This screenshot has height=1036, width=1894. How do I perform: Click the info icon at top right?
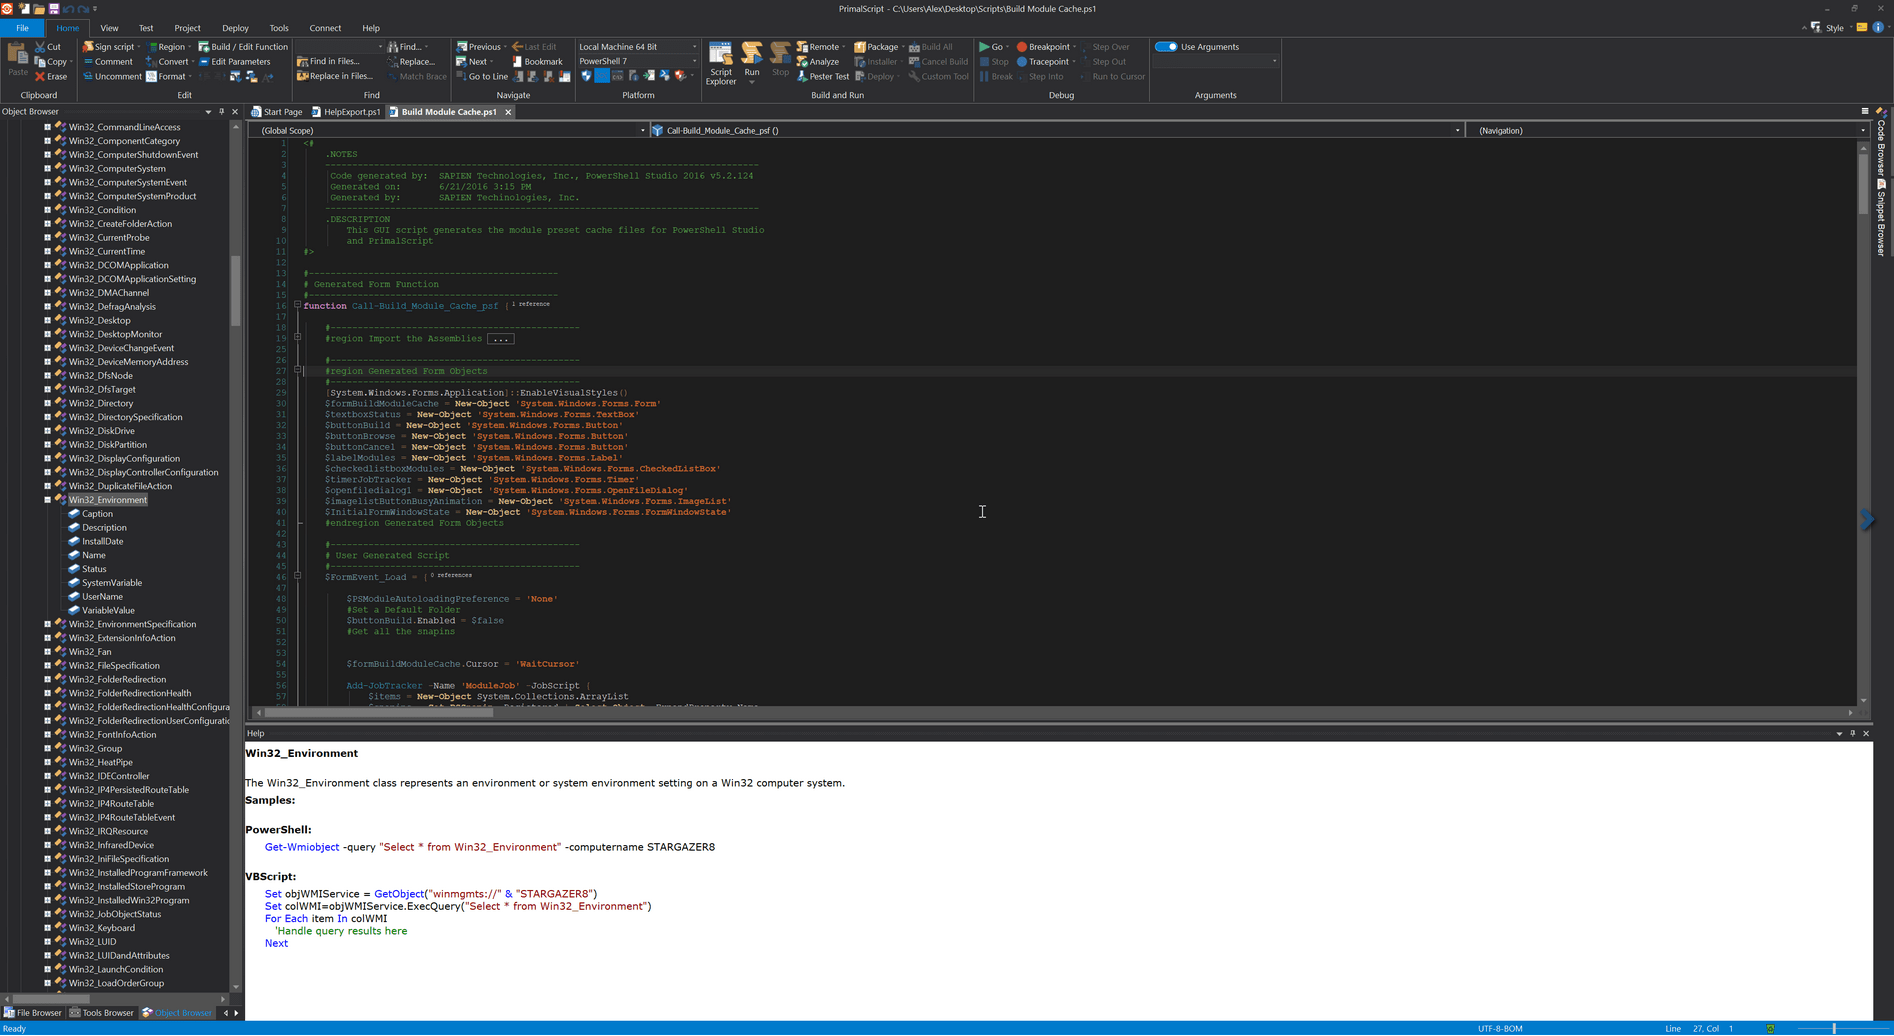coord(1878,28)
